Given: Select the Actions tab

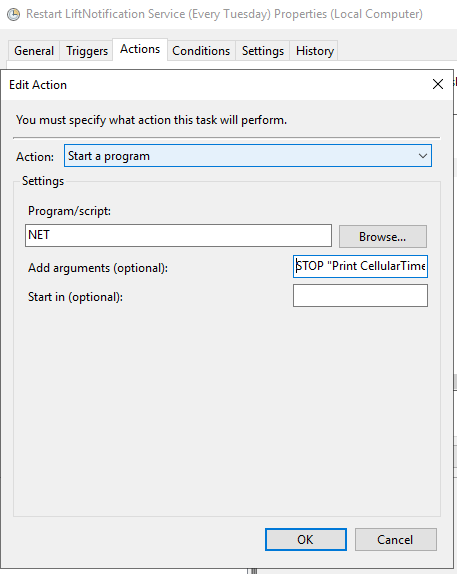Looking at the screenshot, I should point(140,49).
